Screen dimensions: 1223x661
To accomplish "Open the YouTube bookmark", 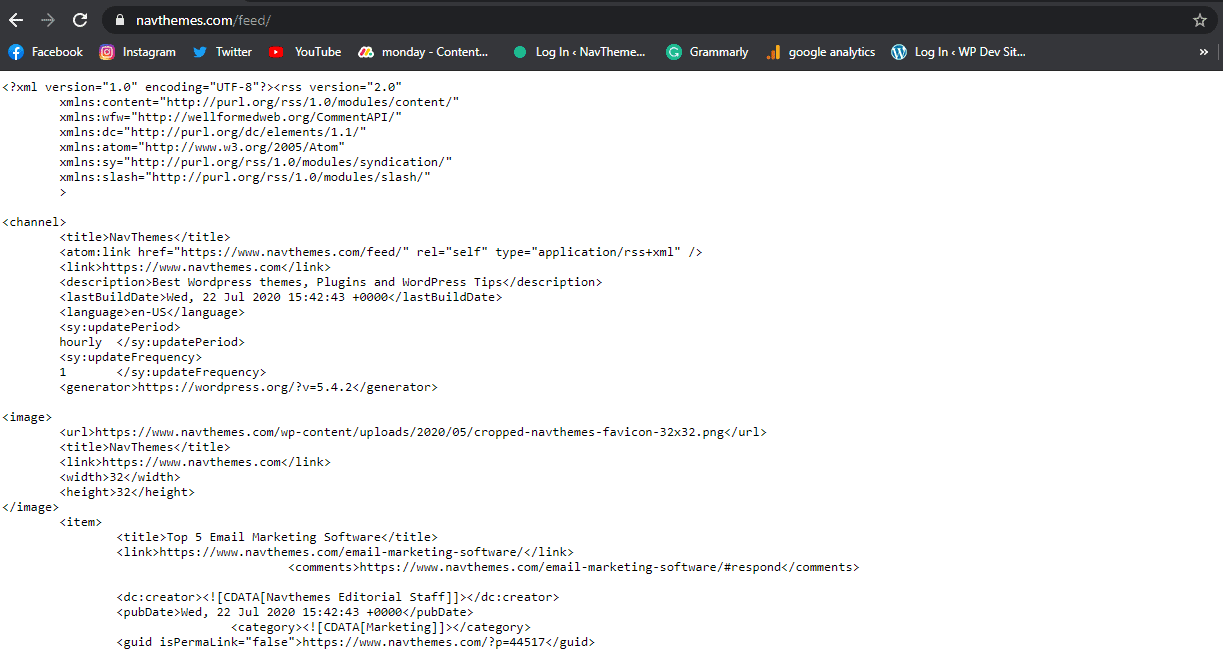I will click(305, 52).
